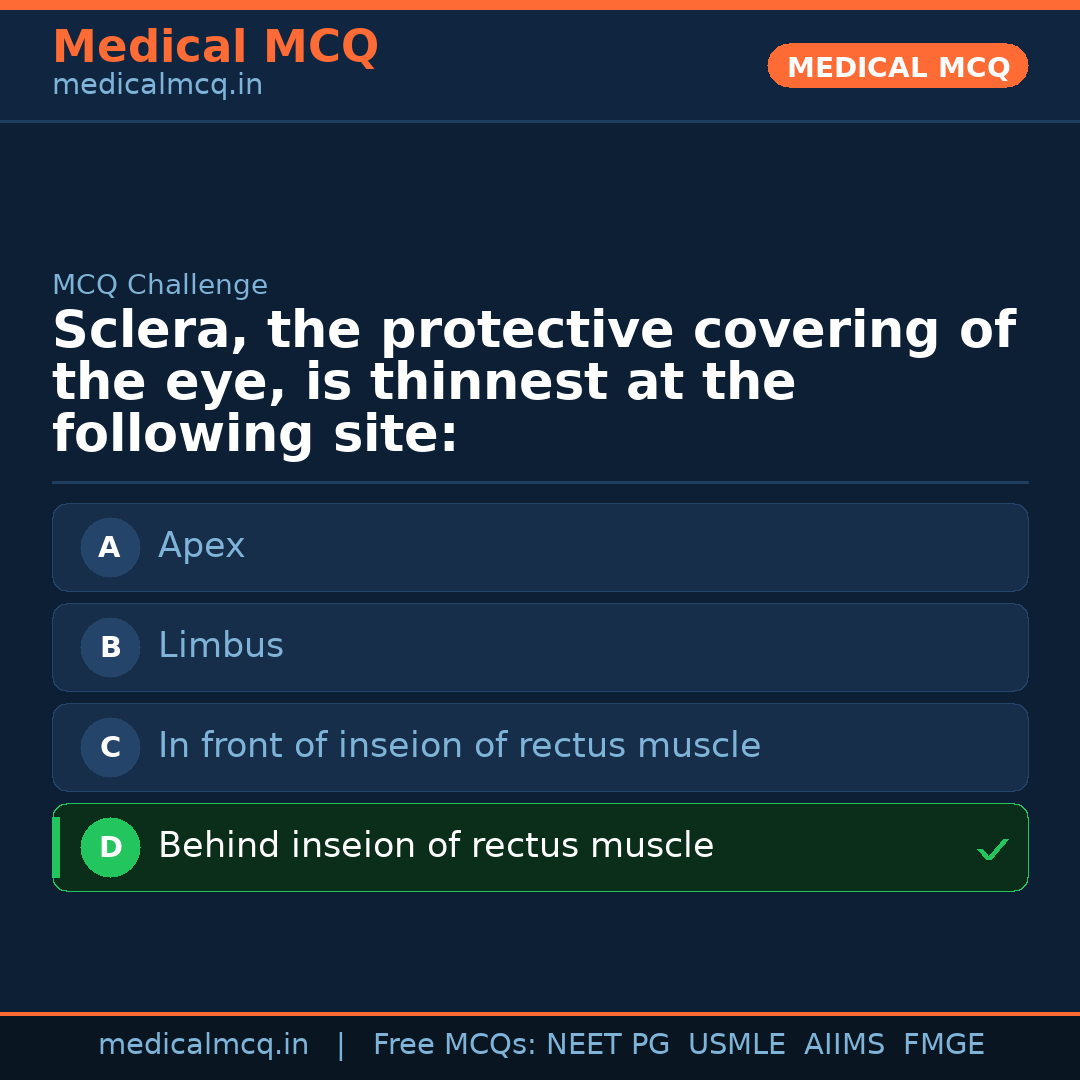Select the circular A badge icon
Viewport: 1080px width, 1080px height.
pos(110,547)
